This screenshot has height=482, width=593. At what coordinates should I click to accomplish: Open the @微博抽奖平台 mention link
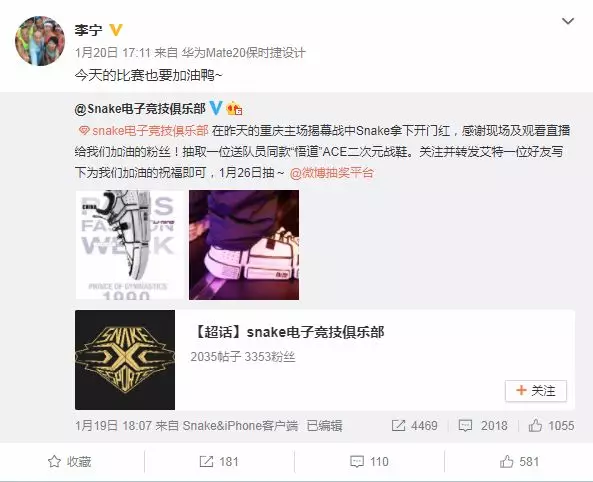332,173
